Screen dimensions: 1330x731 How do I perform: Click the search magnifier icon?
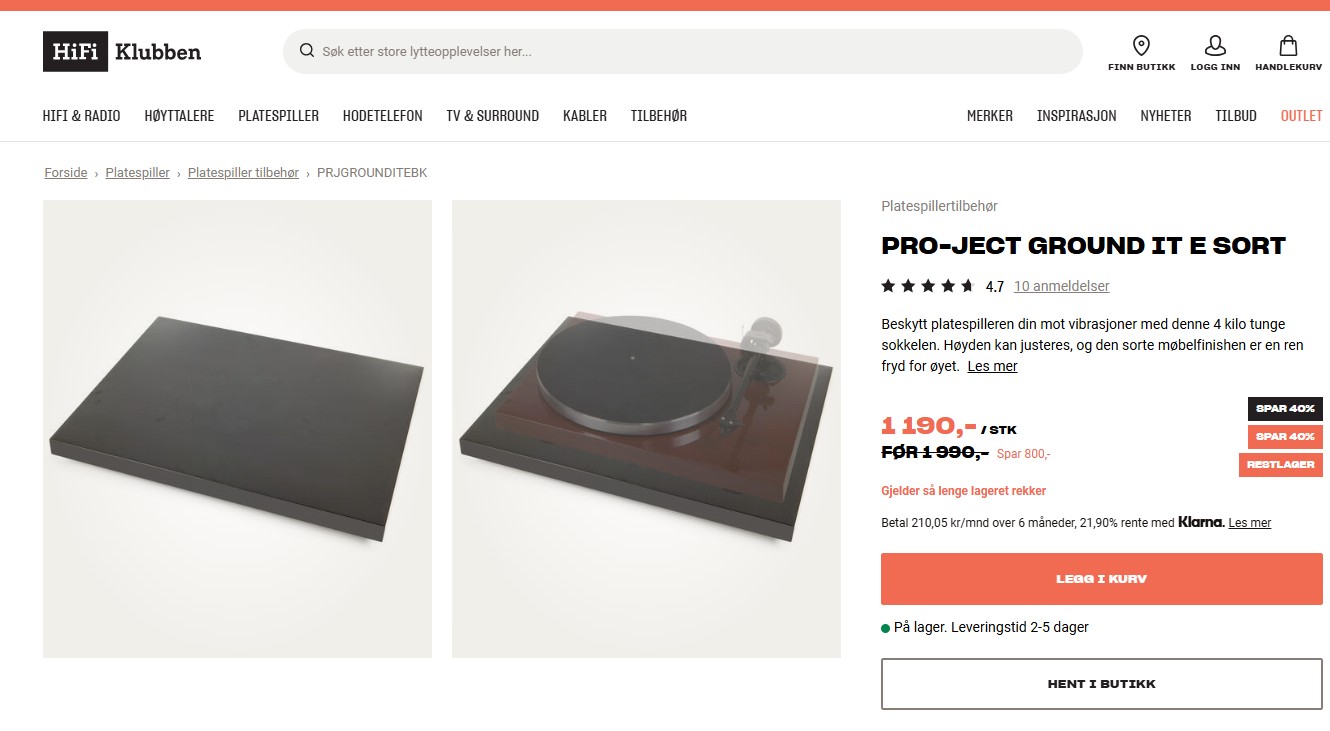[307, 51]
